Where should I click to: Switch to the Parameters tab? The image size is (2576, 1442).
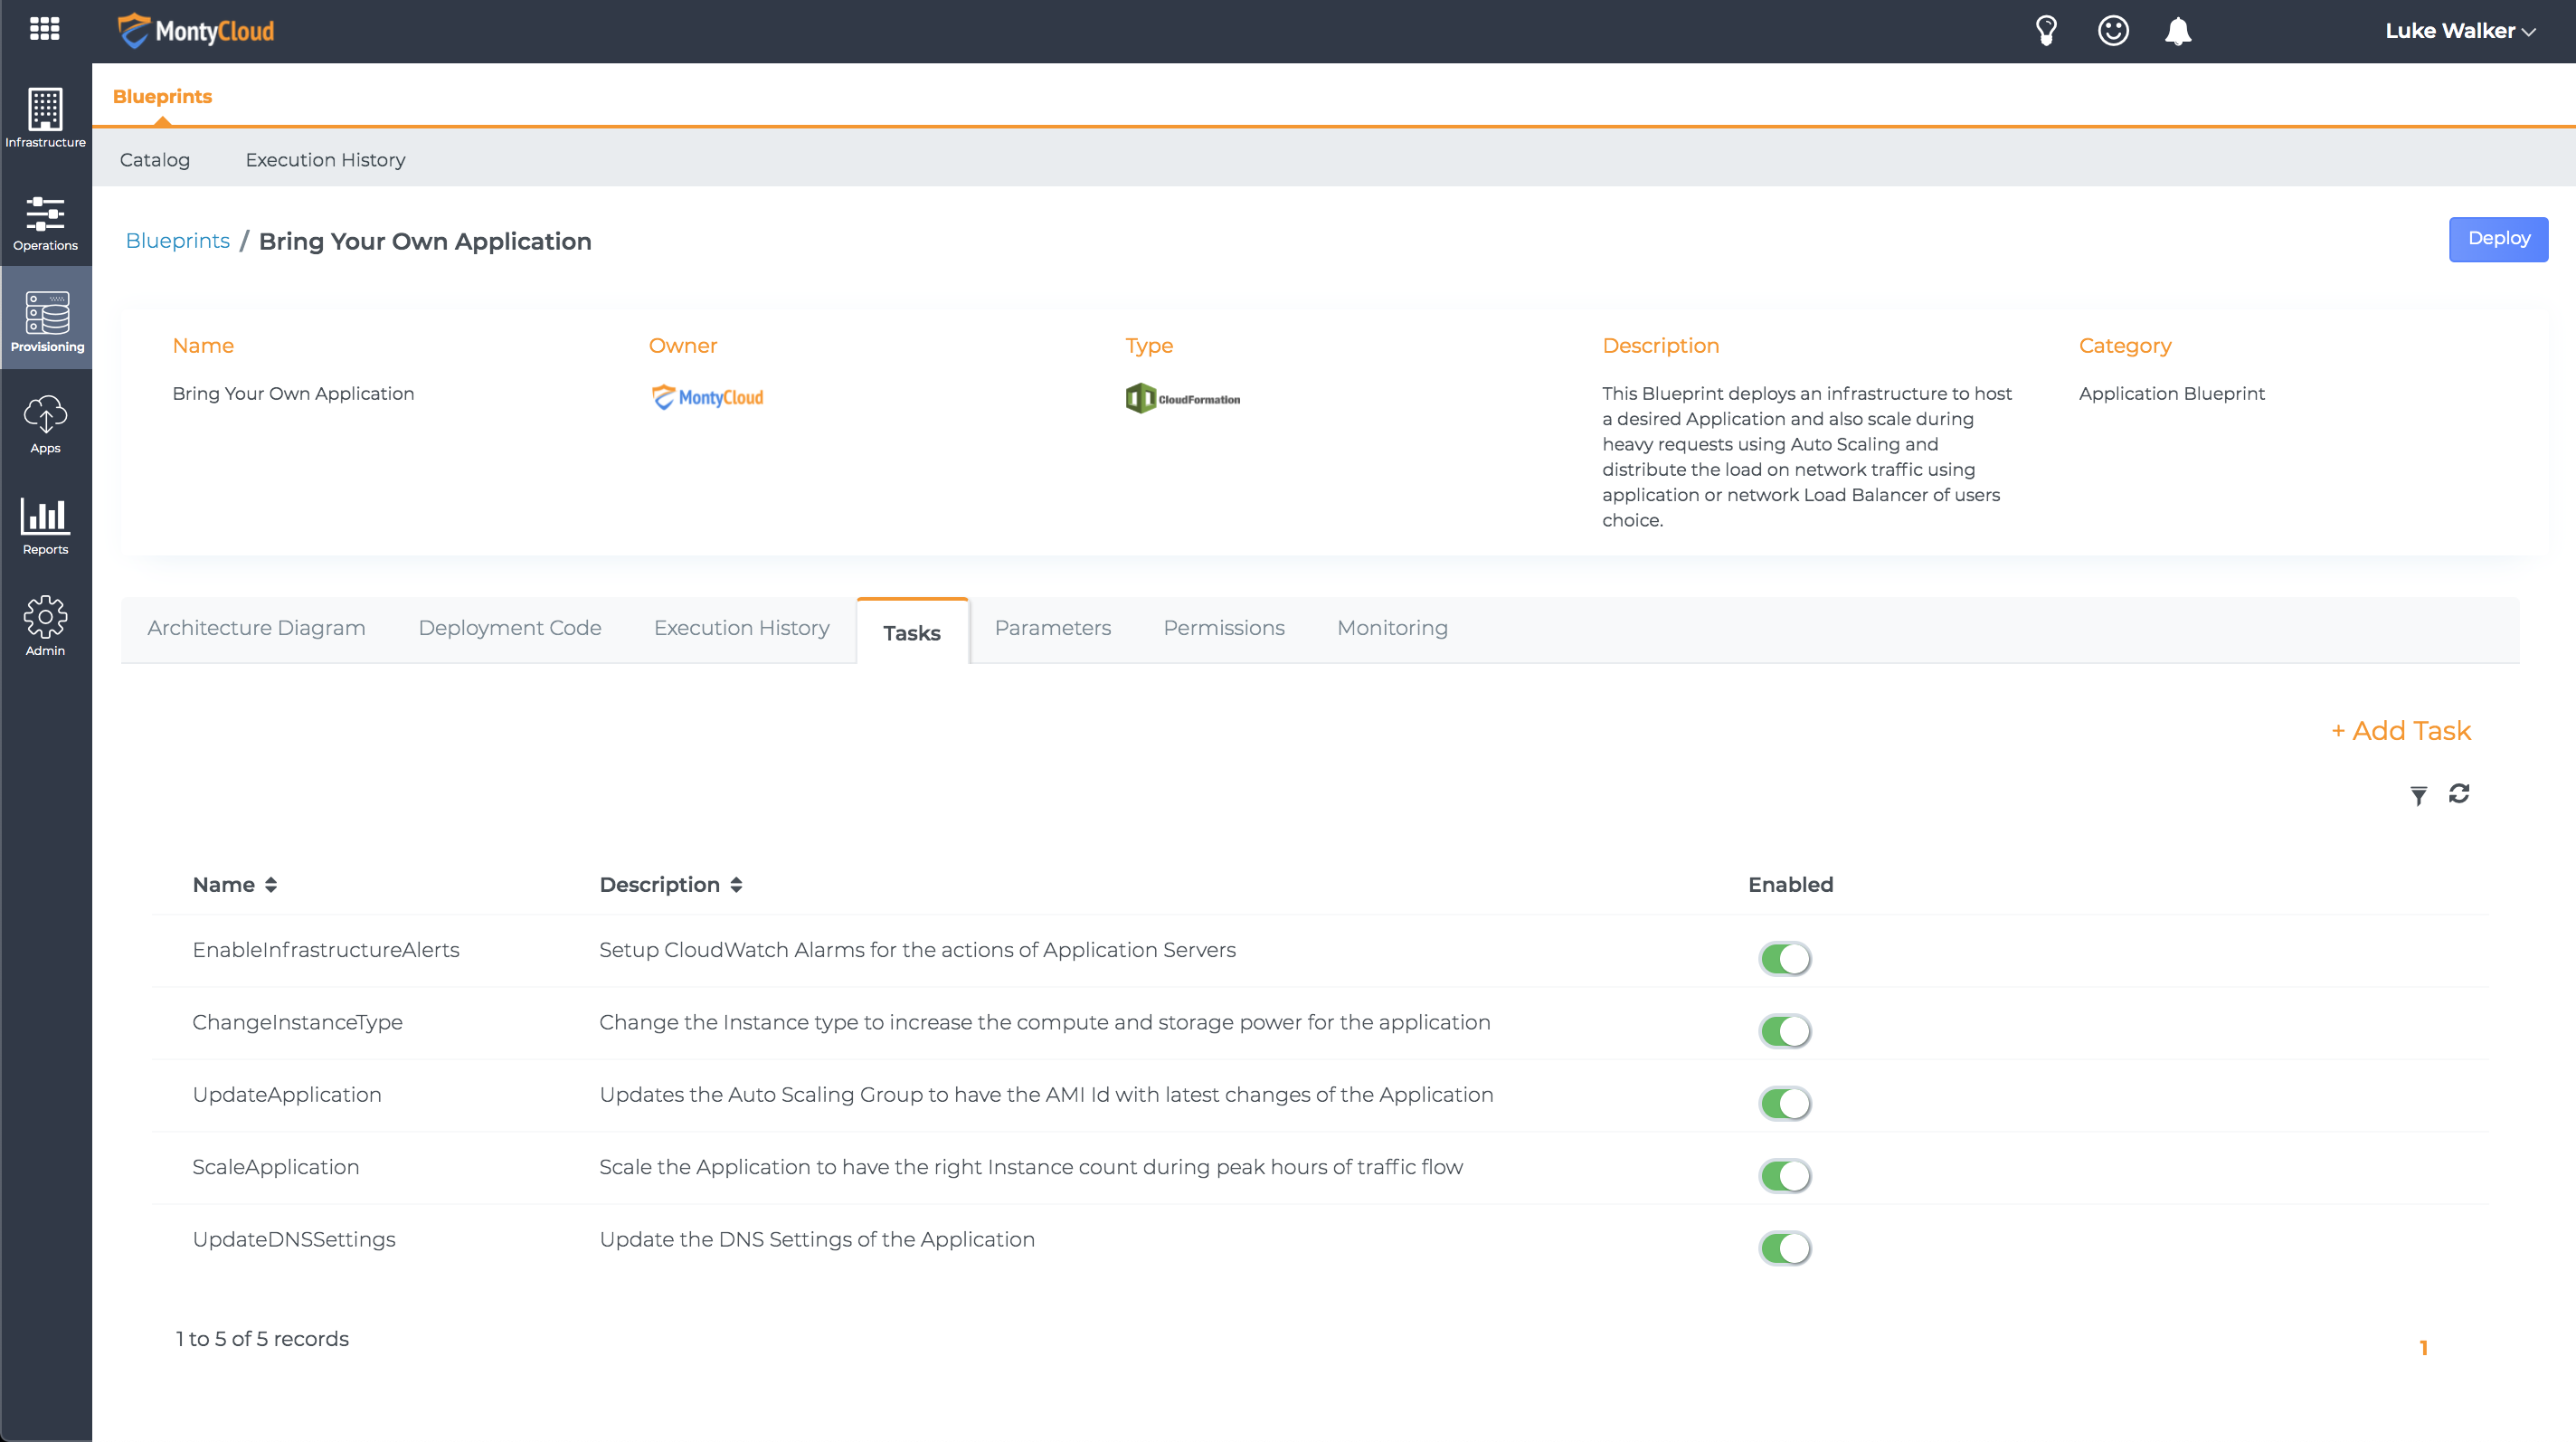[x=1052, y=628]
